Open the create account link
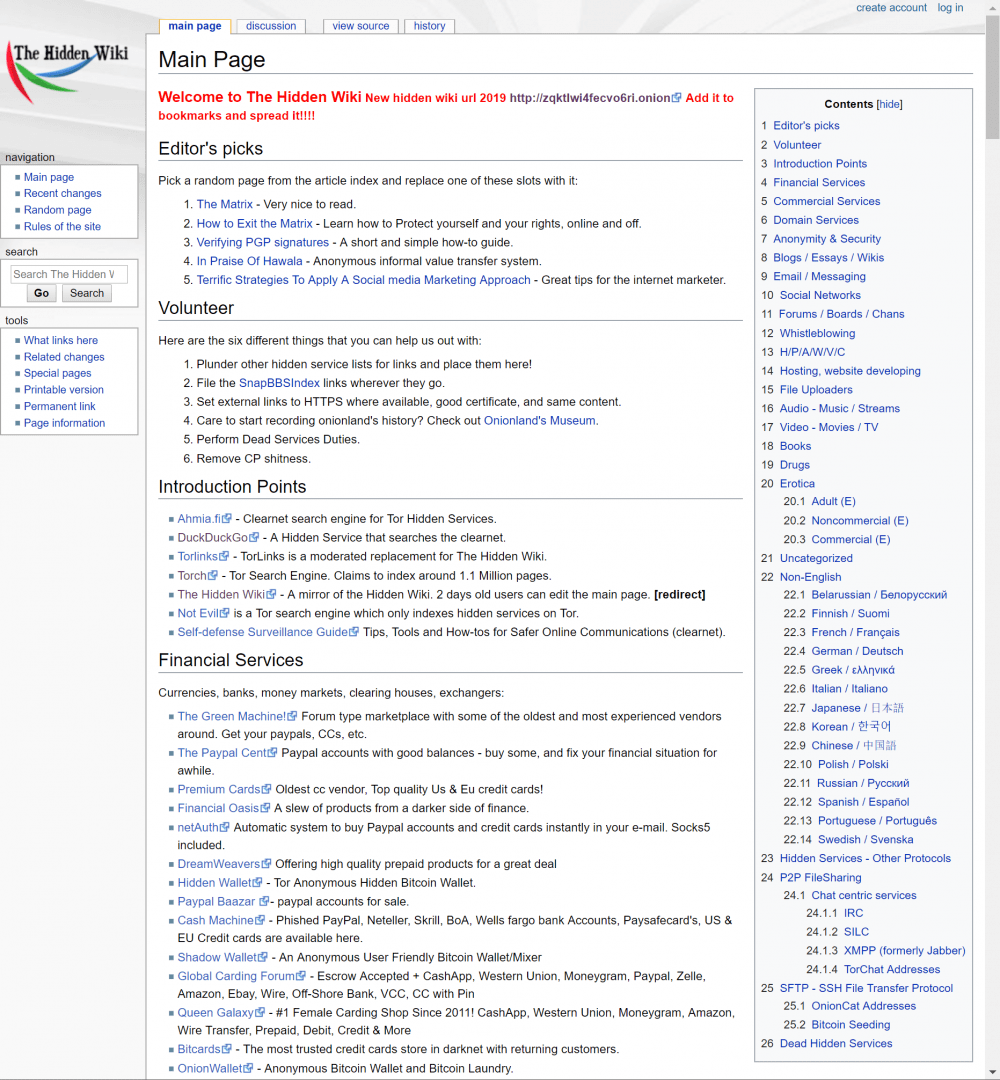 click(x=891, y=8)
